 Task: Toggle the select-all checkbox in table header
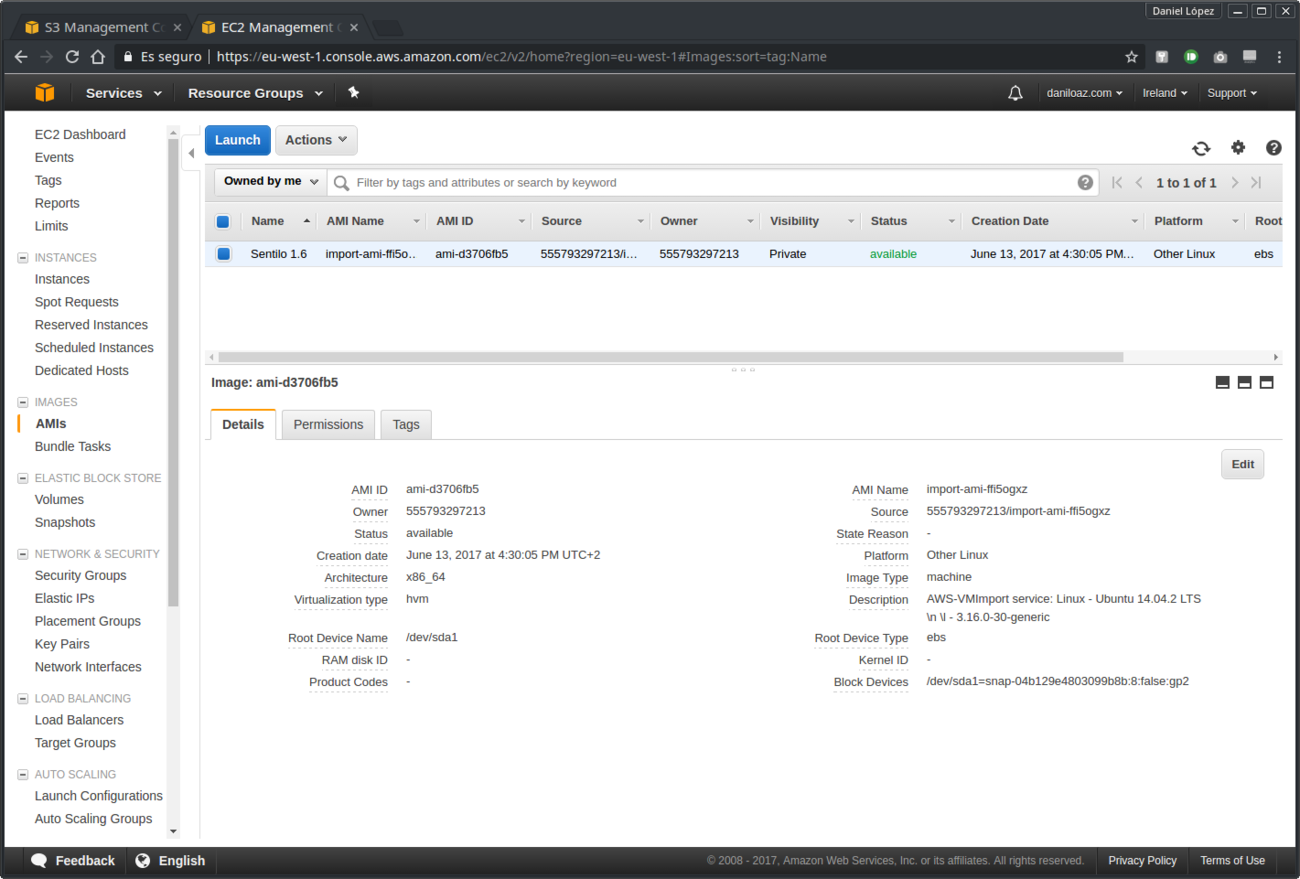point(223,222)
